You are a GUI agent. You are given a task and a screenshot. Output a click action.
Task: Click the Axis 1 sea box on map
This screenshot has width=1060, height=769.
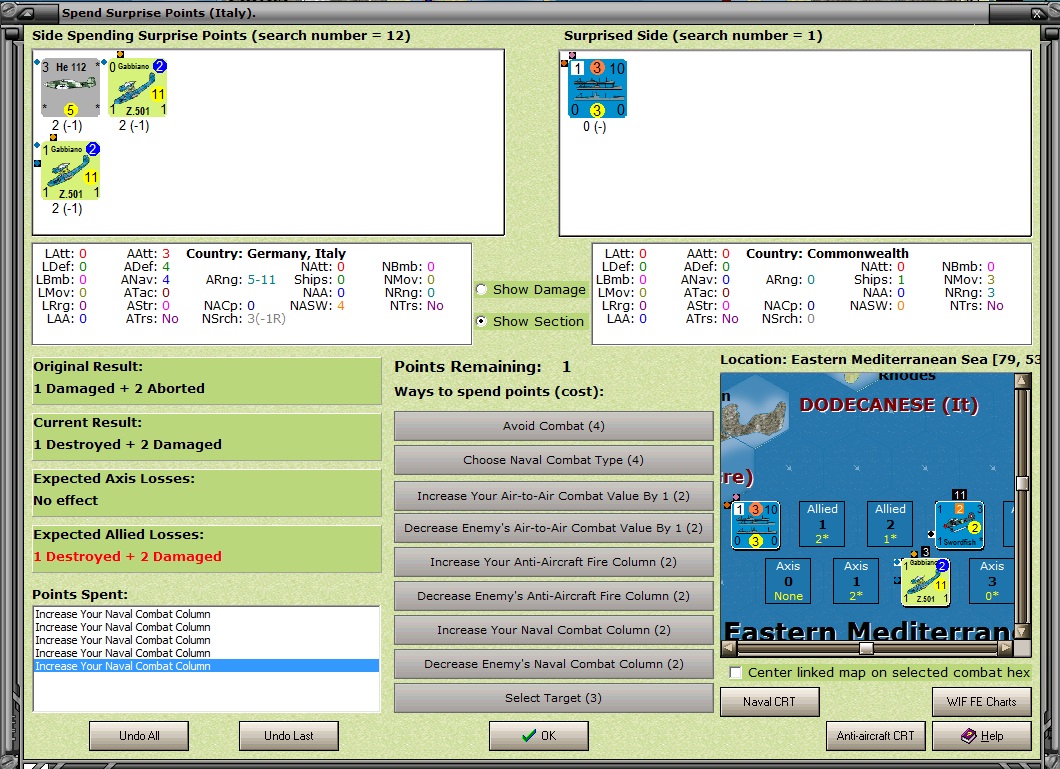tap(856, 580)
